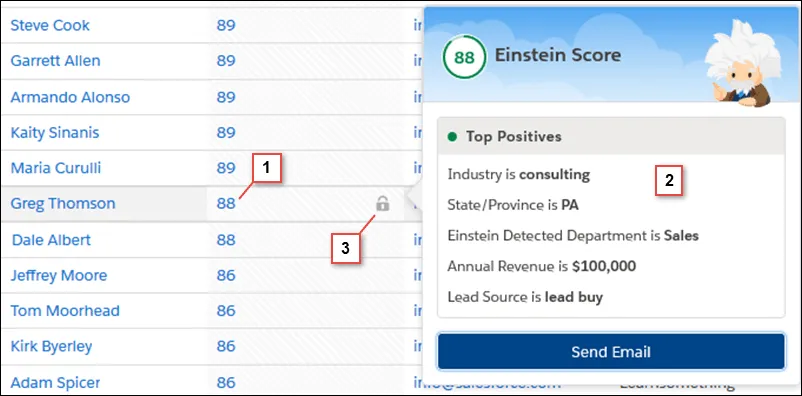Image resolution: width=802 pixels, height=396 pixels.
Task: Open the Dale Albert lead record
Action: 51,239
